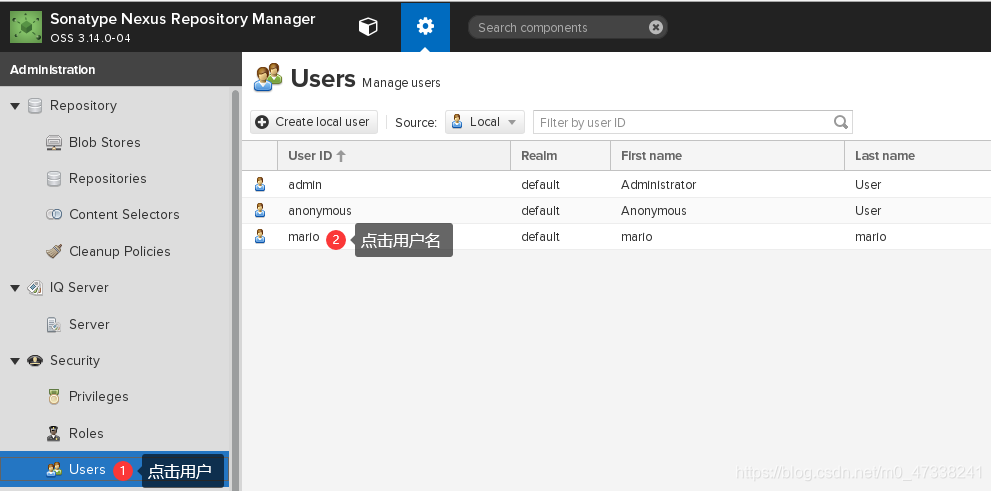Open Server under IQ Server

point(89,324)
